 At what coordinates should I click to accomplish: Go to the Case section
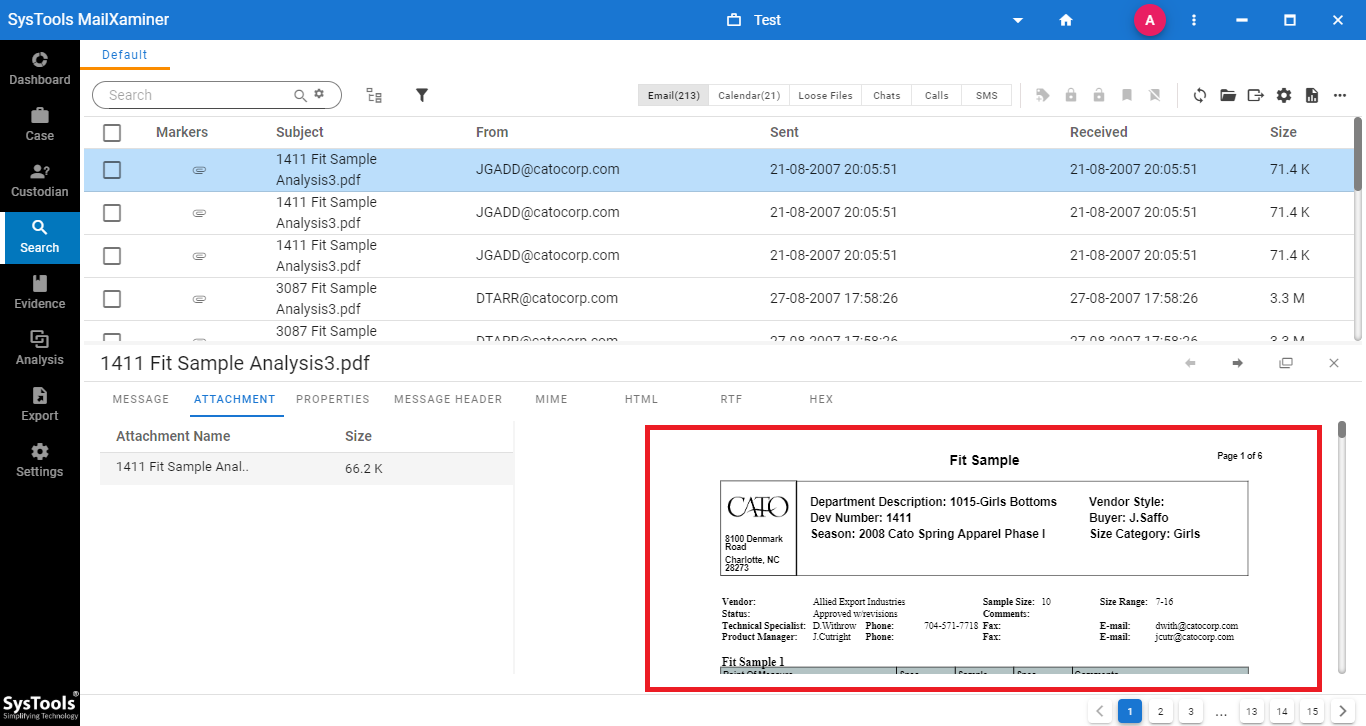pyautogui.click(x=40, y=124)
